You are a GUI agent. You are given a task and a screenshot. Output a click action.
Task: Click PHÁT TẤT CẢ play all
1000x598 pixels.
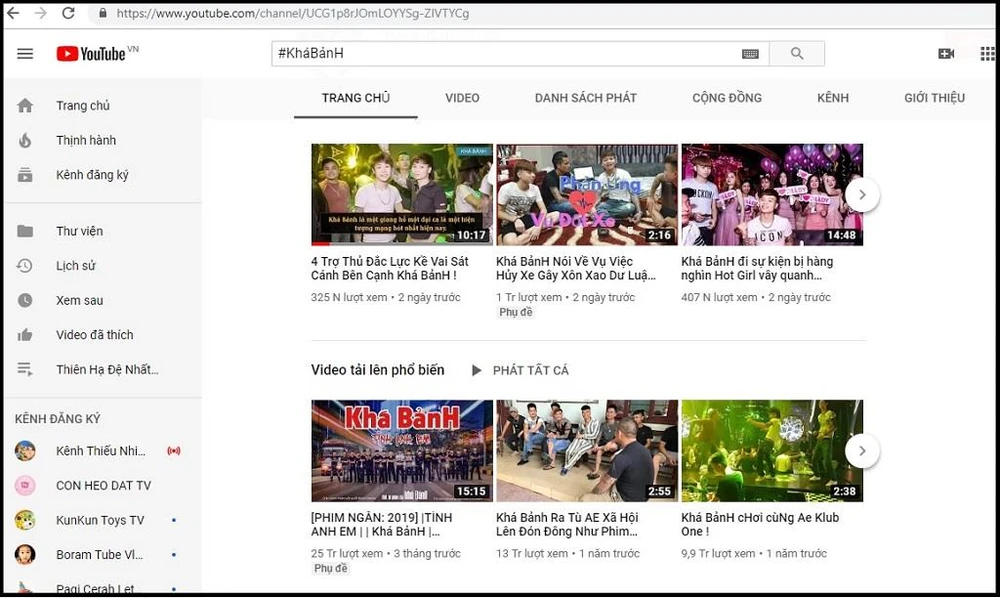point(520,371)
